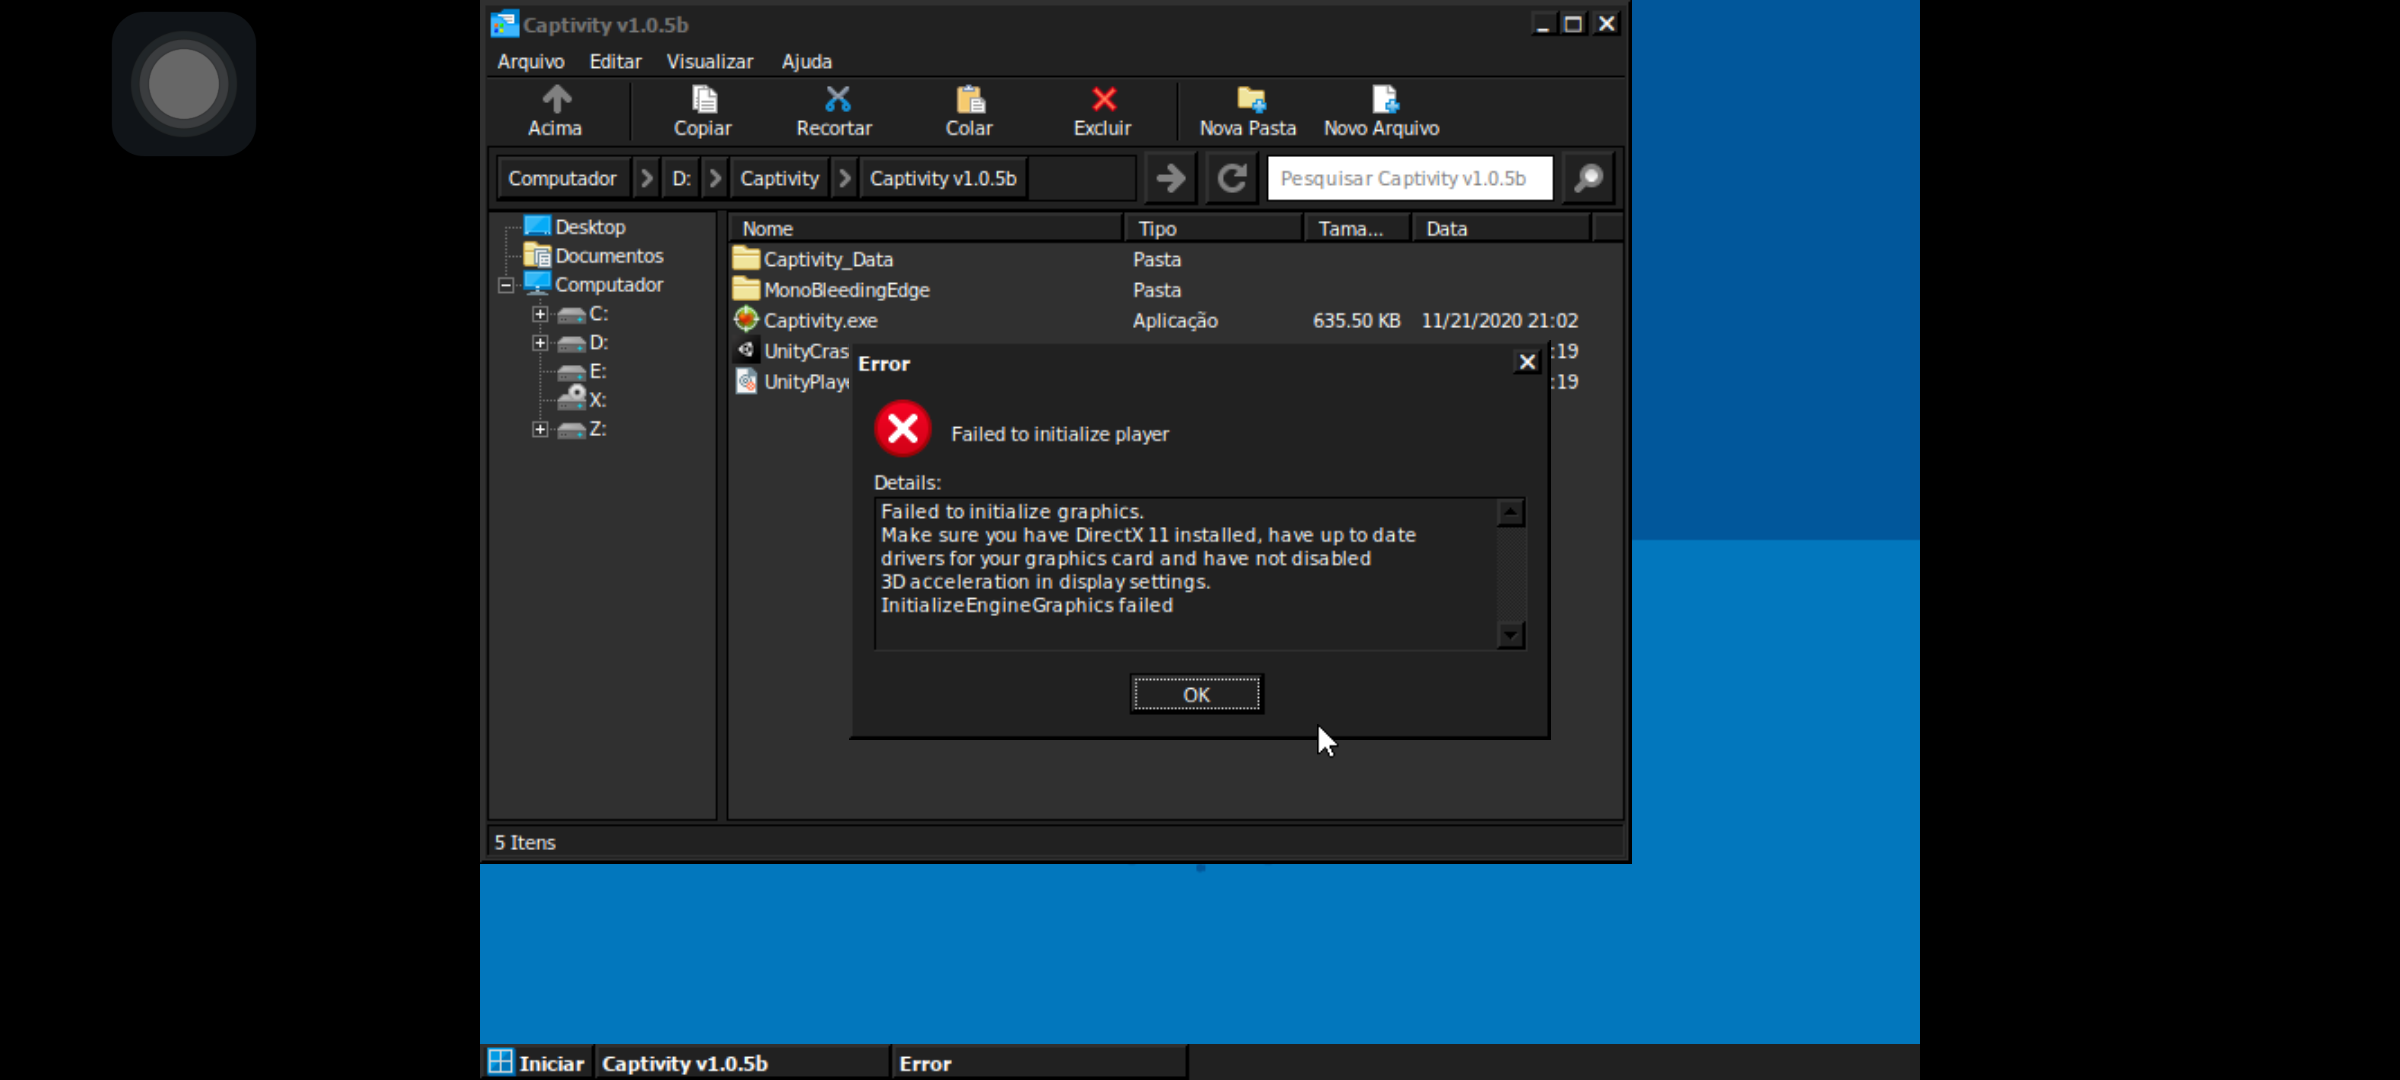Screen dimensions: 2400x1080
Task: Open the floating circular assistive button
Action: coord(184,84)
